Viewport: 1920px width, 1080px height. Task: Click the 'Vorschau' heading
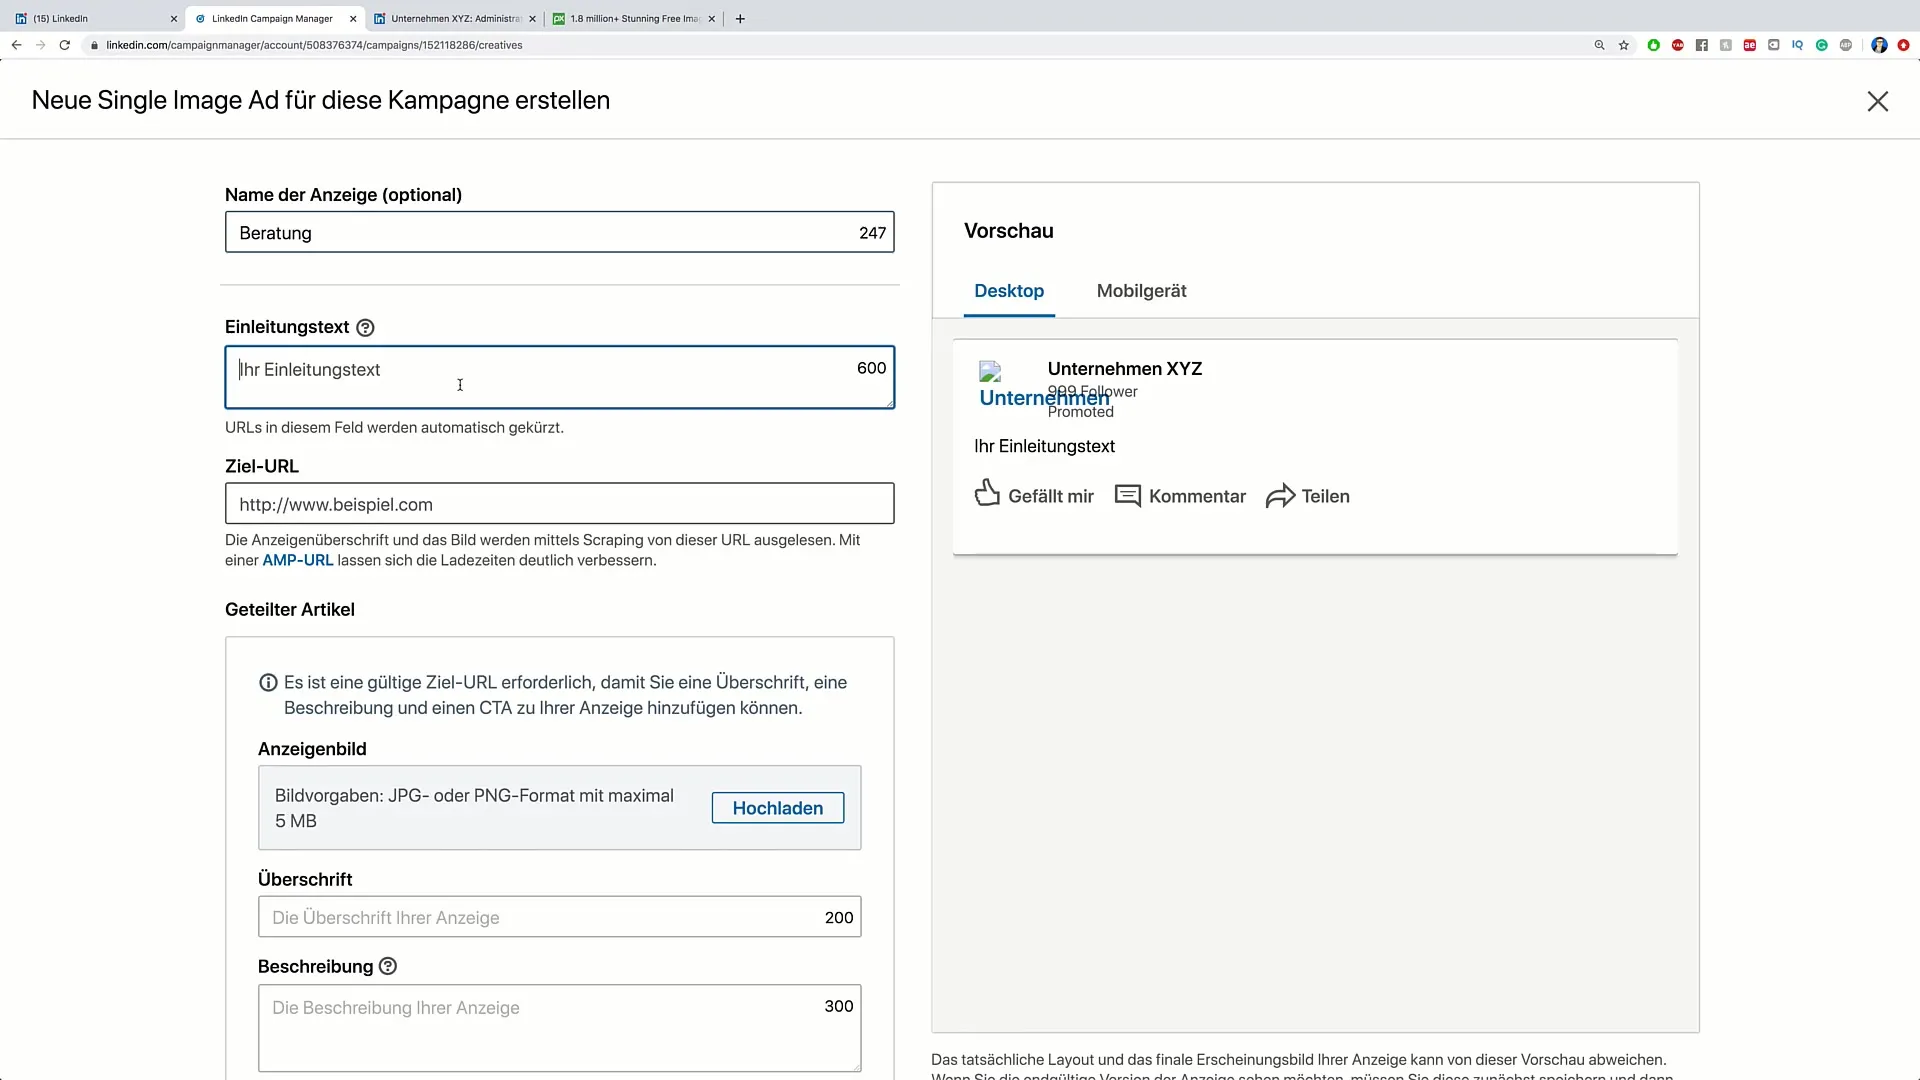[1008, 231]
